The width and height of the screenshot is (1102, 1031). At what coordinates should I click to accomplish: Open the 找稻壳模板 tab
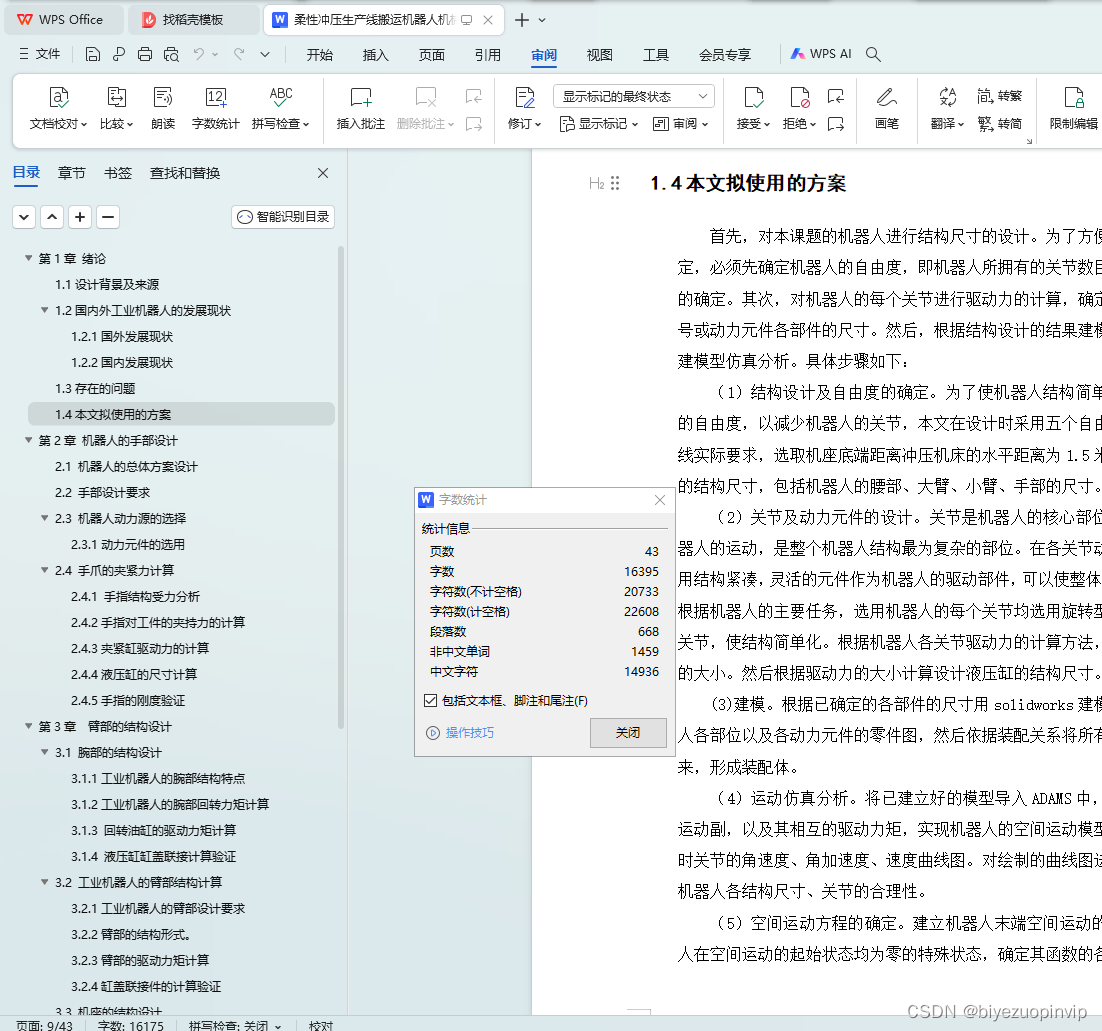pyautogui.click(x=192, y=20)
